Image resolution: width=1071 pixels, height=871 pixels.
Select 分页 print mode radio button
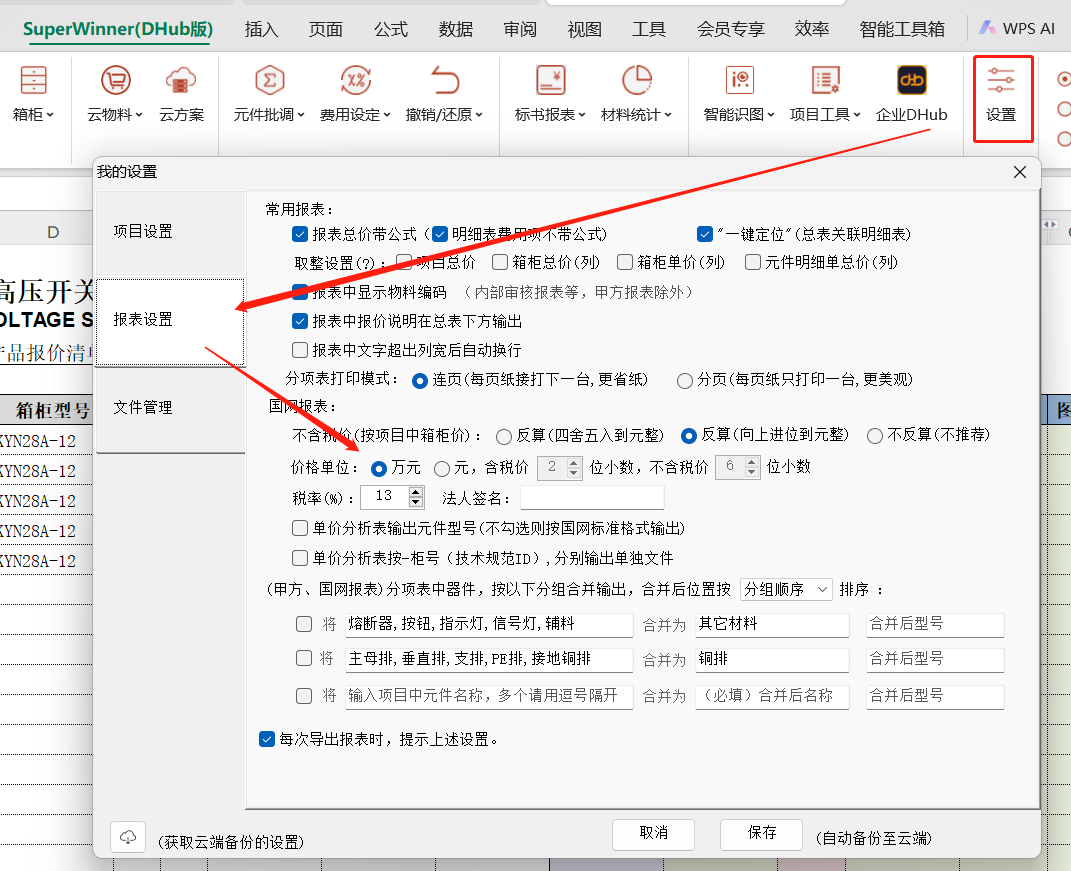684,381
